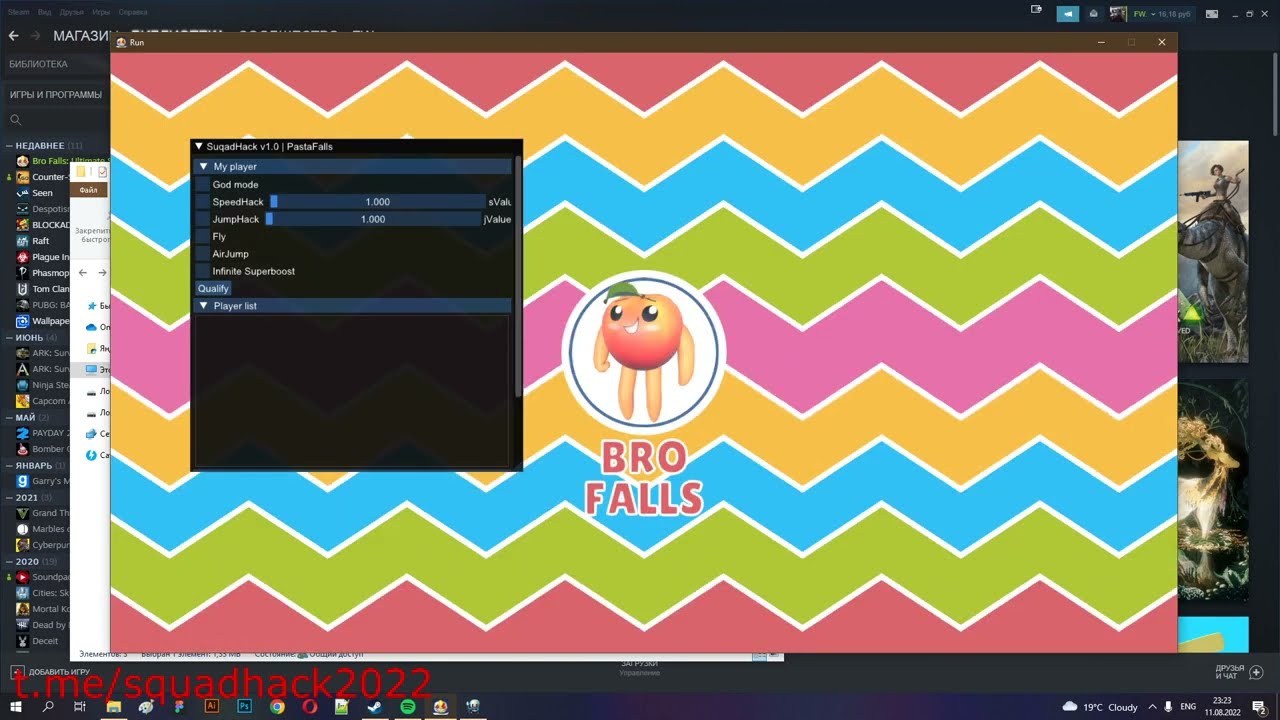
Task: Open Spotify from taskbar
Action: pyautogui.click(x=408, y=706)
